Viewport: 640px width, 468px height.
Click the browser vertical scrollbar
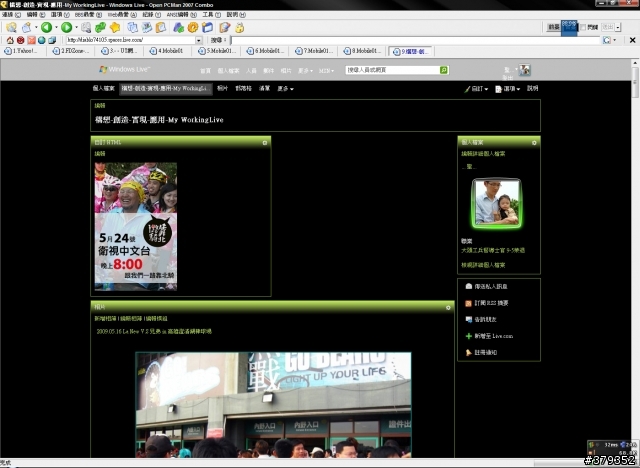[x=635, y=258]
